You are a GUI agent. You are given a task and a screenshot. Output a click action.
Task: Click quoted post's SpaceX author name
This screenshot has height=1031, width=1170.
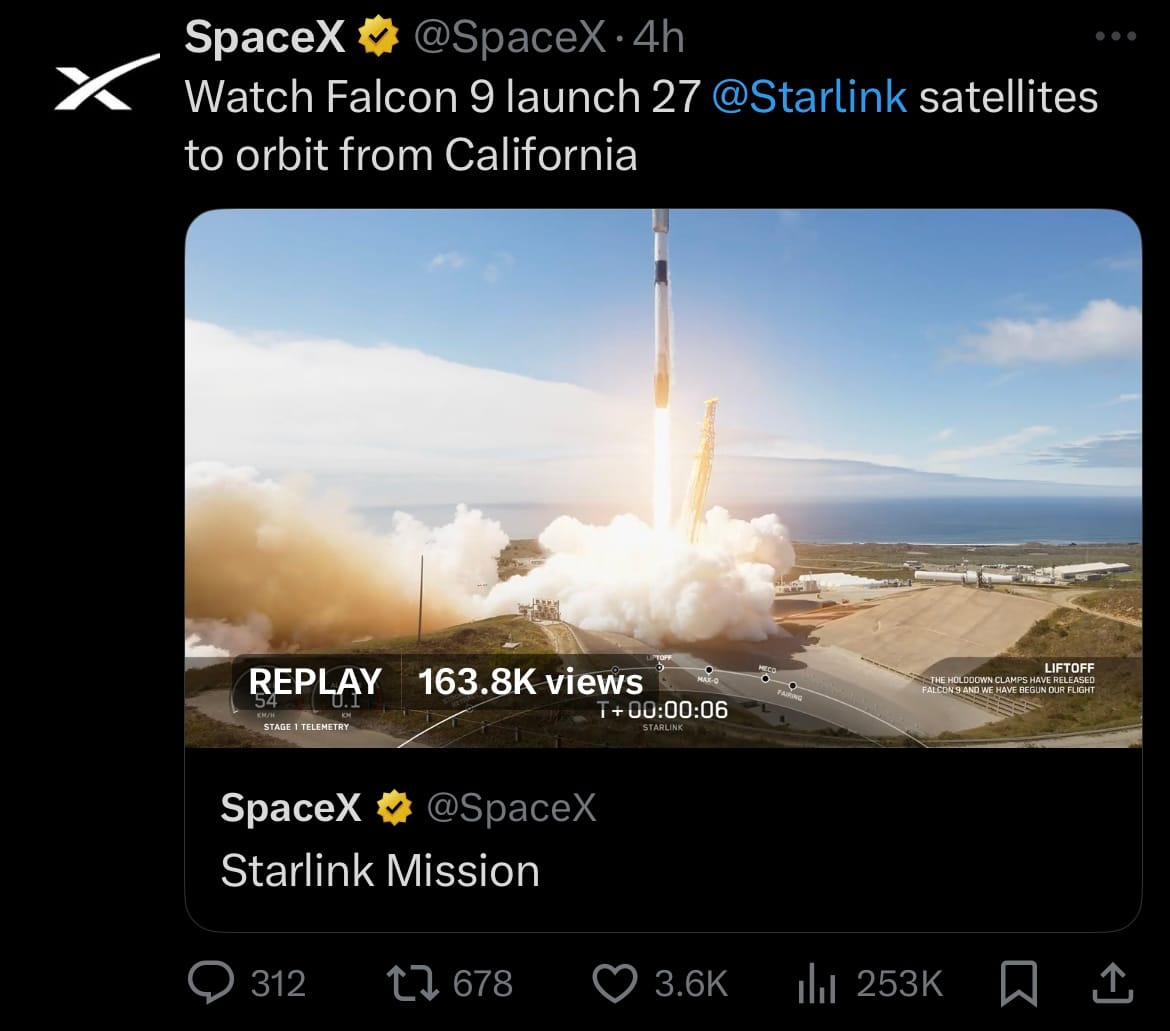[291, 807]
